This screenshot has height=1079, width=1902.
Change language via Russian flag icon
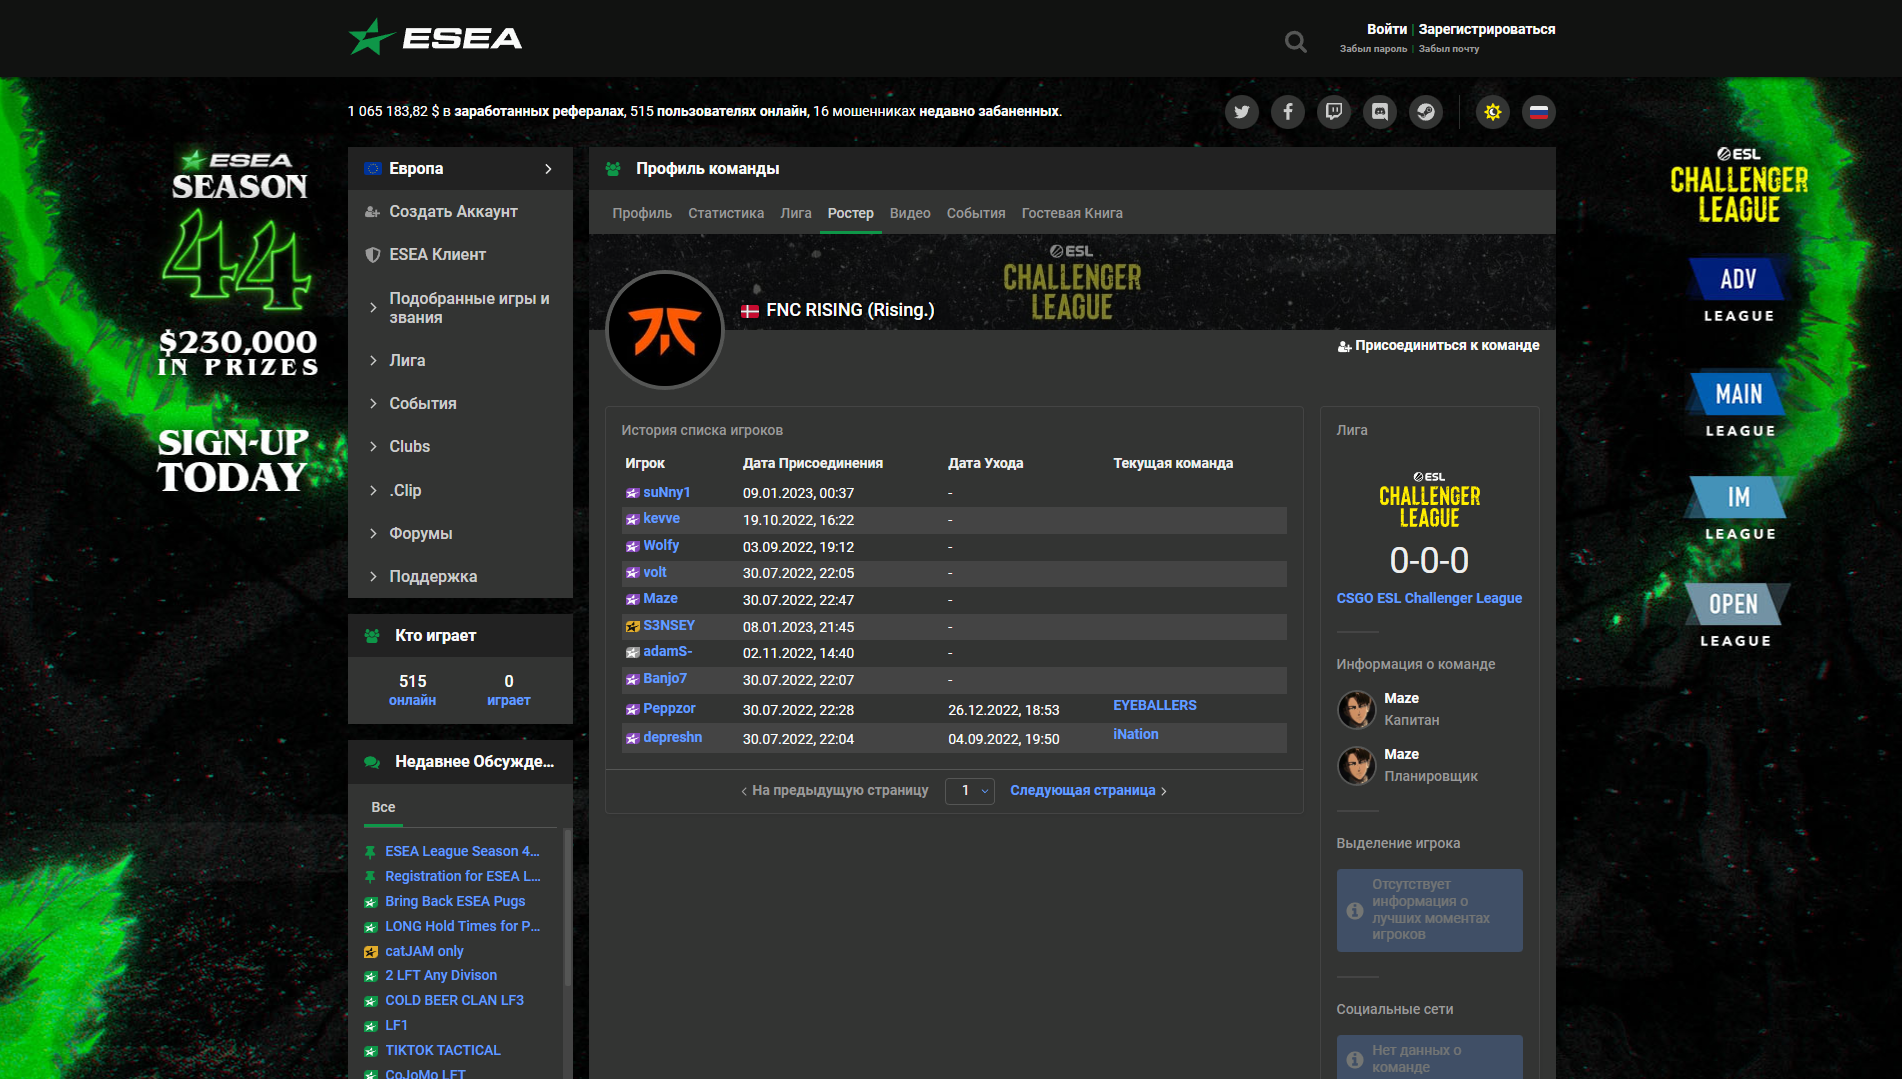pos(1538,112)
